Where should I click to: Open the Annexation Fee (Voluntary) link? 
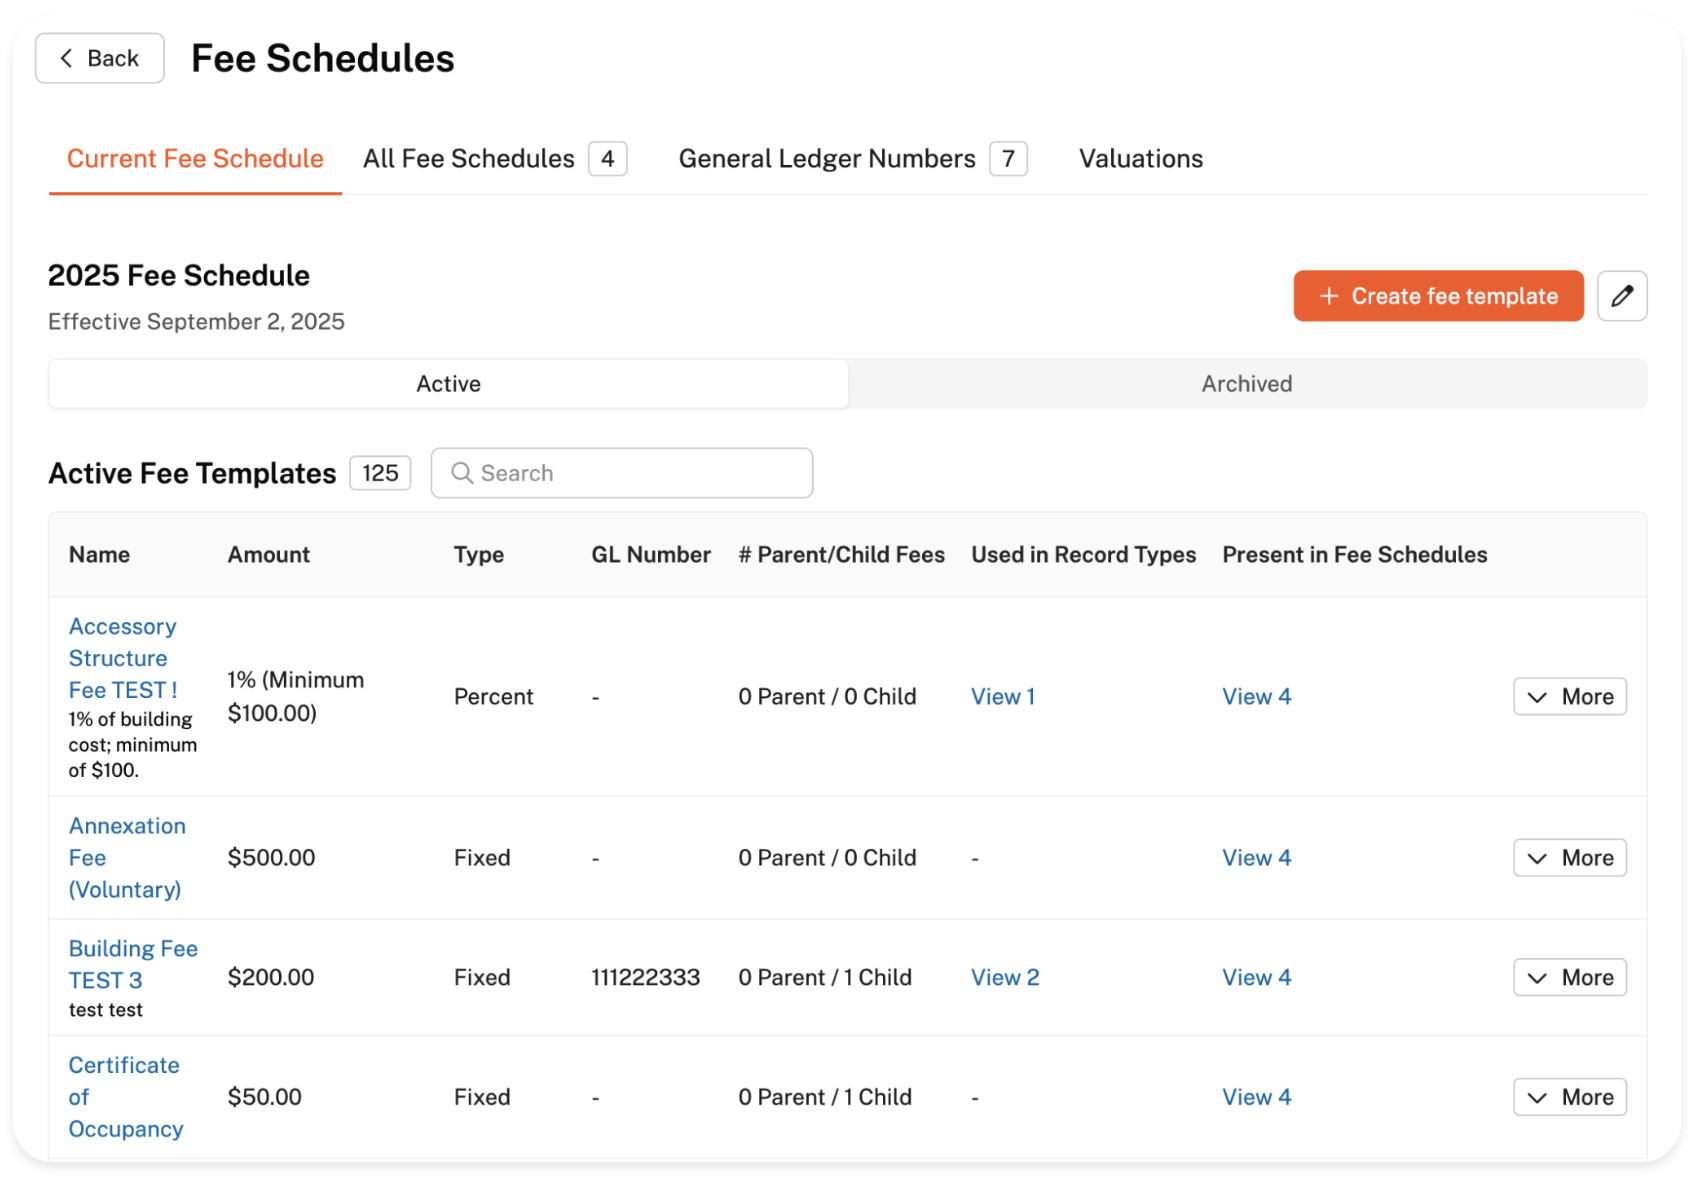click(x=126, y=858)
